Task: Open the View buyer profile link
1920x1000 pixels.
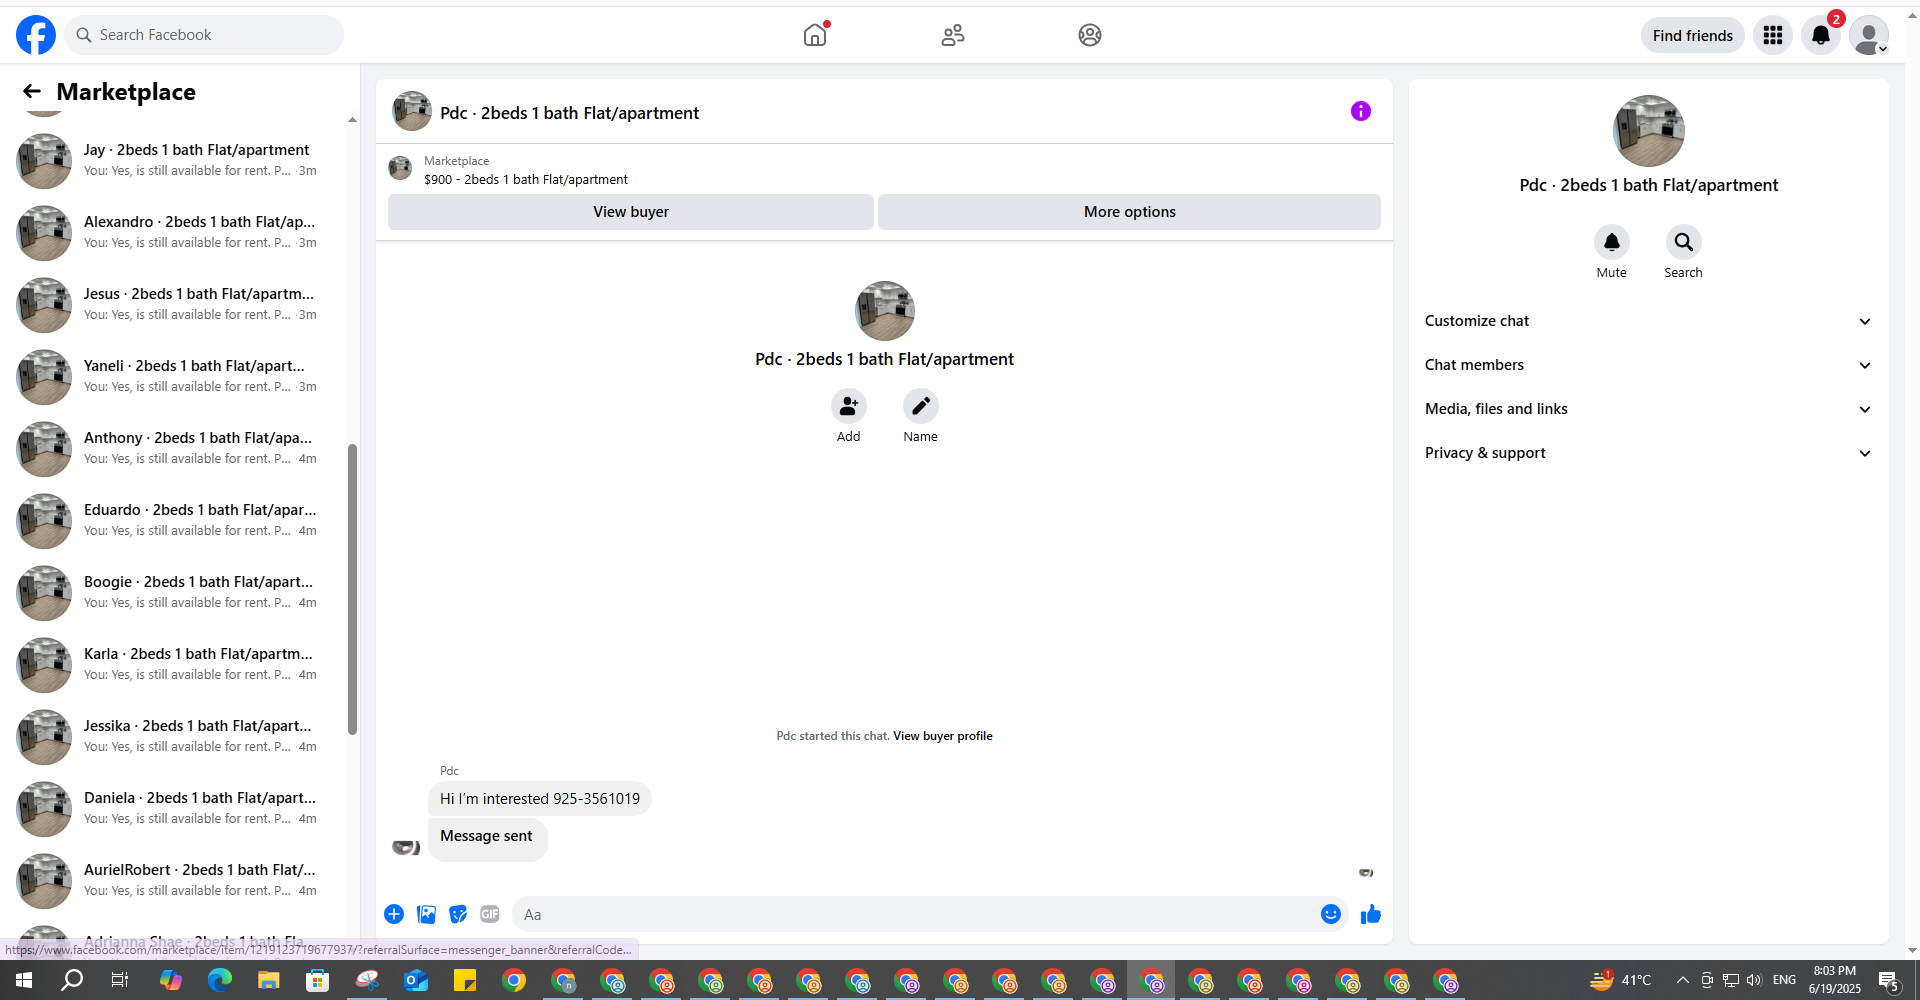Action: (943, 736)
